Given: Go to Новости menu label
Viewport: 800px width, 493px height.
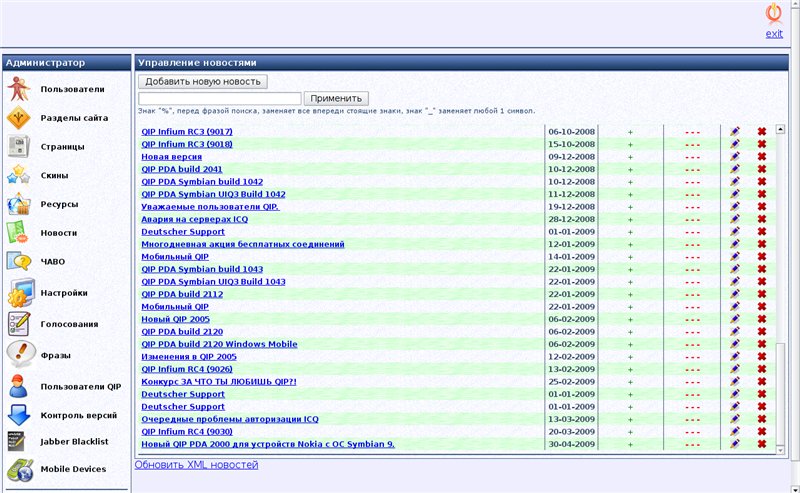Looking at the screenshot, I should [x=59, y=233].
